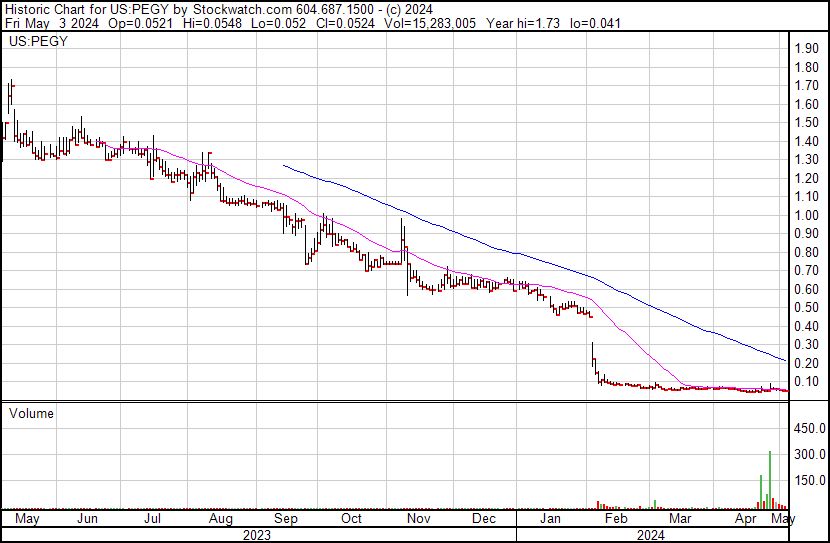Click the Cl=0.0524 closing price text
The image size is (830, 543).
(x=353, y=23)
